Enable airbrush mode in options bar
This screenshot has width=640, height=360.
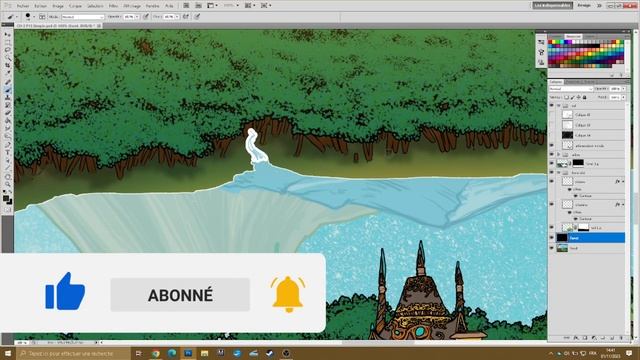186,17
